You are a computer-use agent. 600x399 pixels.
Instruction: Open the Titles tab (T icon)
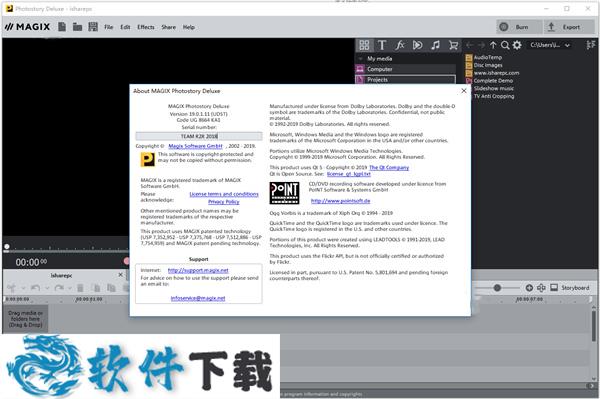tap(382, 45)
